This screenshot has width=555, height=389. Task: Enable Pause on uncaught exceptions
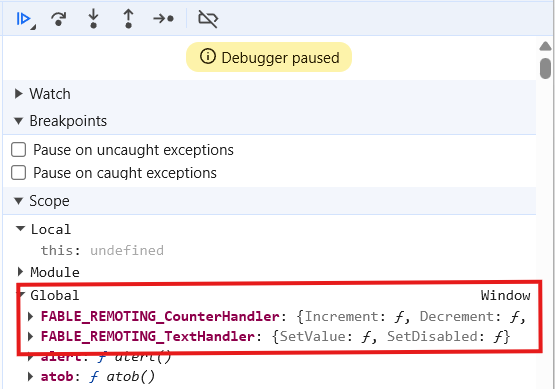(x=18, y=150)
